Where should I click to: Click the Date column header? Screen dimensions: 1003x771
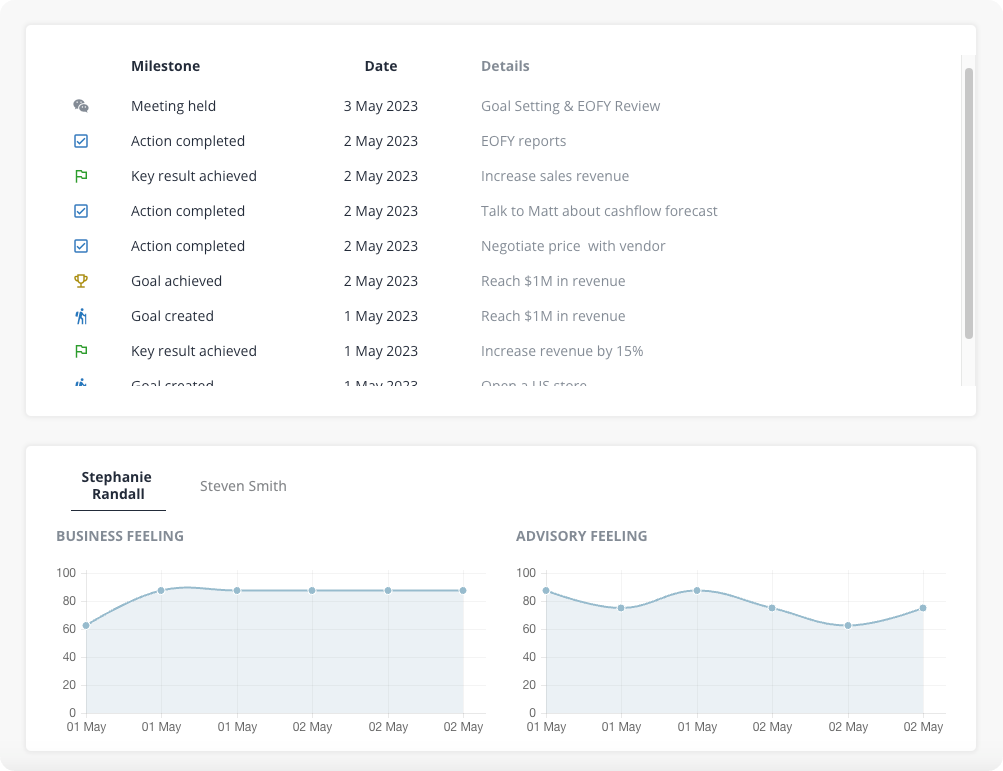[380, 65]
